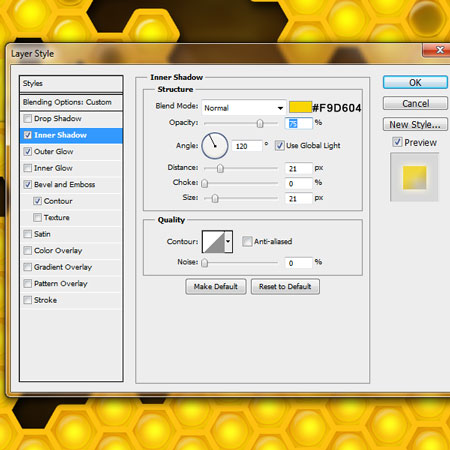Open the contour curve thumbnail
450x450 pixels.
[x=214, y=242]
